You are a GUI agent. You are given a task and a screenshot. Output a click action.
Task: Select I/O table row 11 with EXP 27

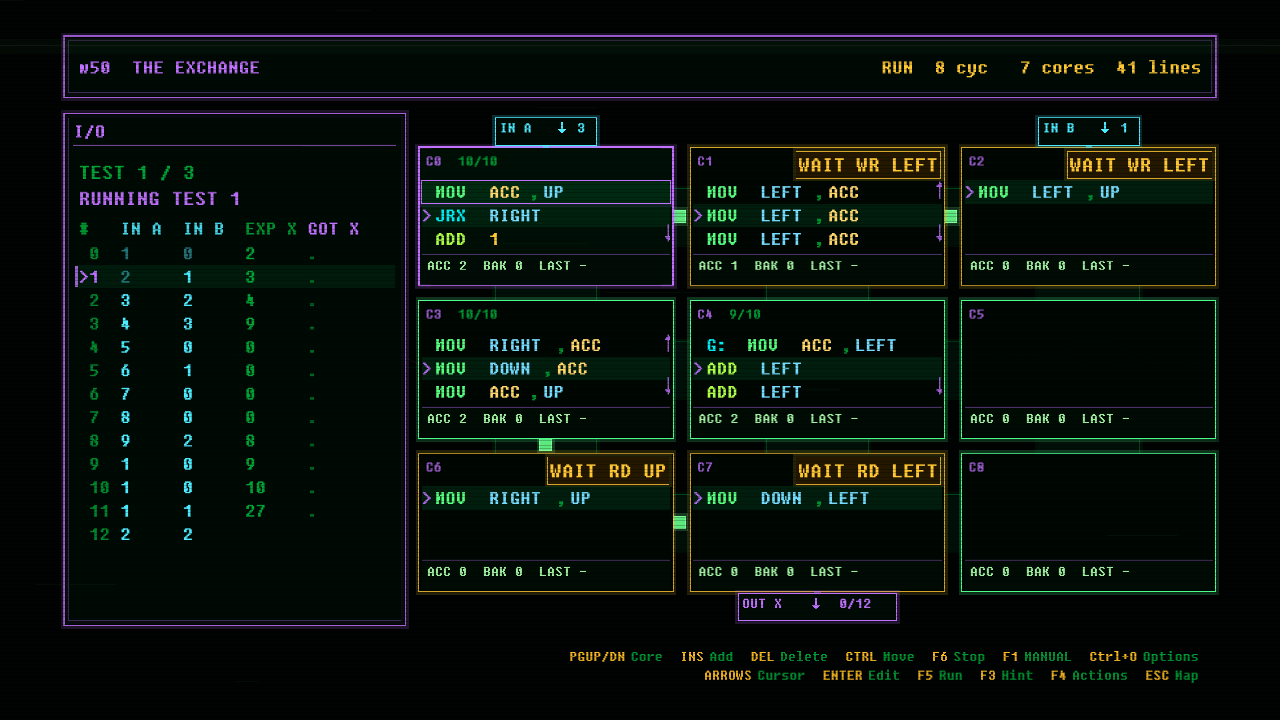[x=236, y=511]
